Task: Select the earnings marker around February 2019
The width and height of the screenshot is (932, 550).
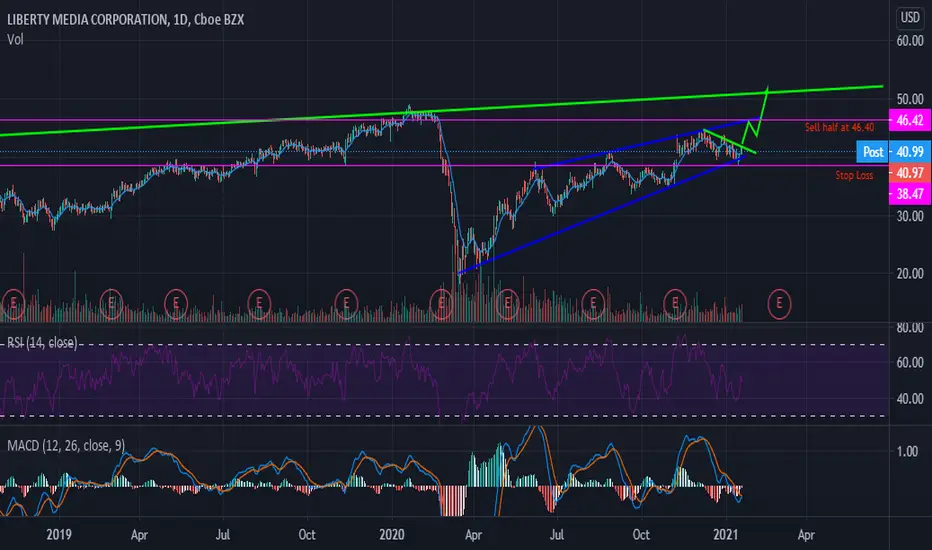Action: (x=111, y=304)
